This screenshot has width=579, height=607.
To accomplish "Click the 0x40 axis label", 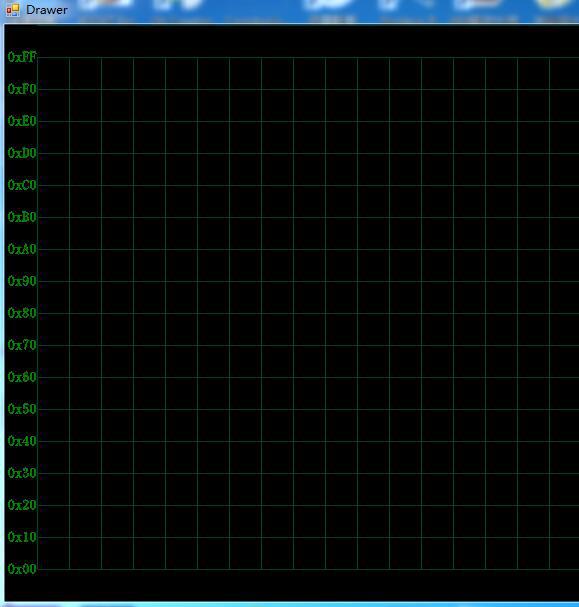I will 22,441.
